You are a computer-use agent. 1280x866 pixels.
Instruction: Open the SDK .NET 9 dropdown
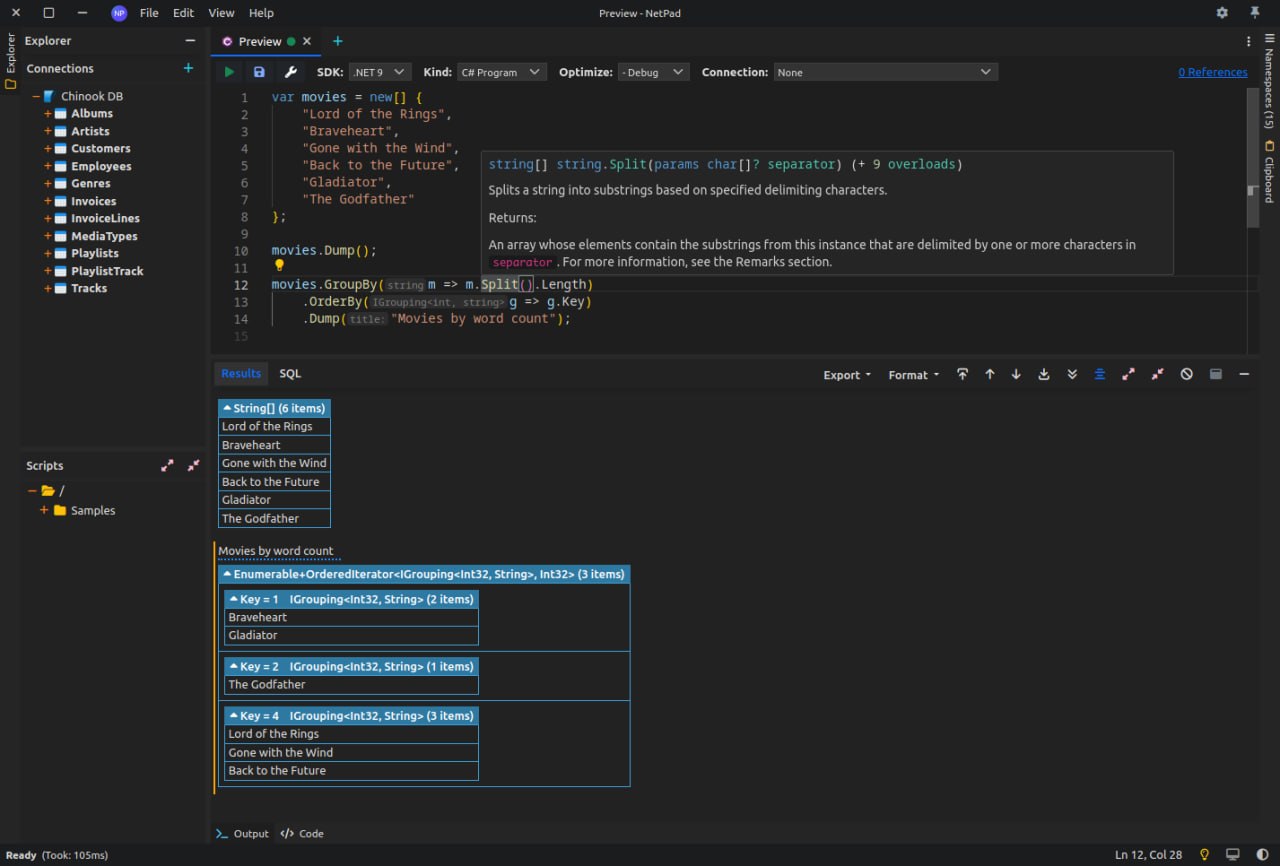click(x=380, y=72)
